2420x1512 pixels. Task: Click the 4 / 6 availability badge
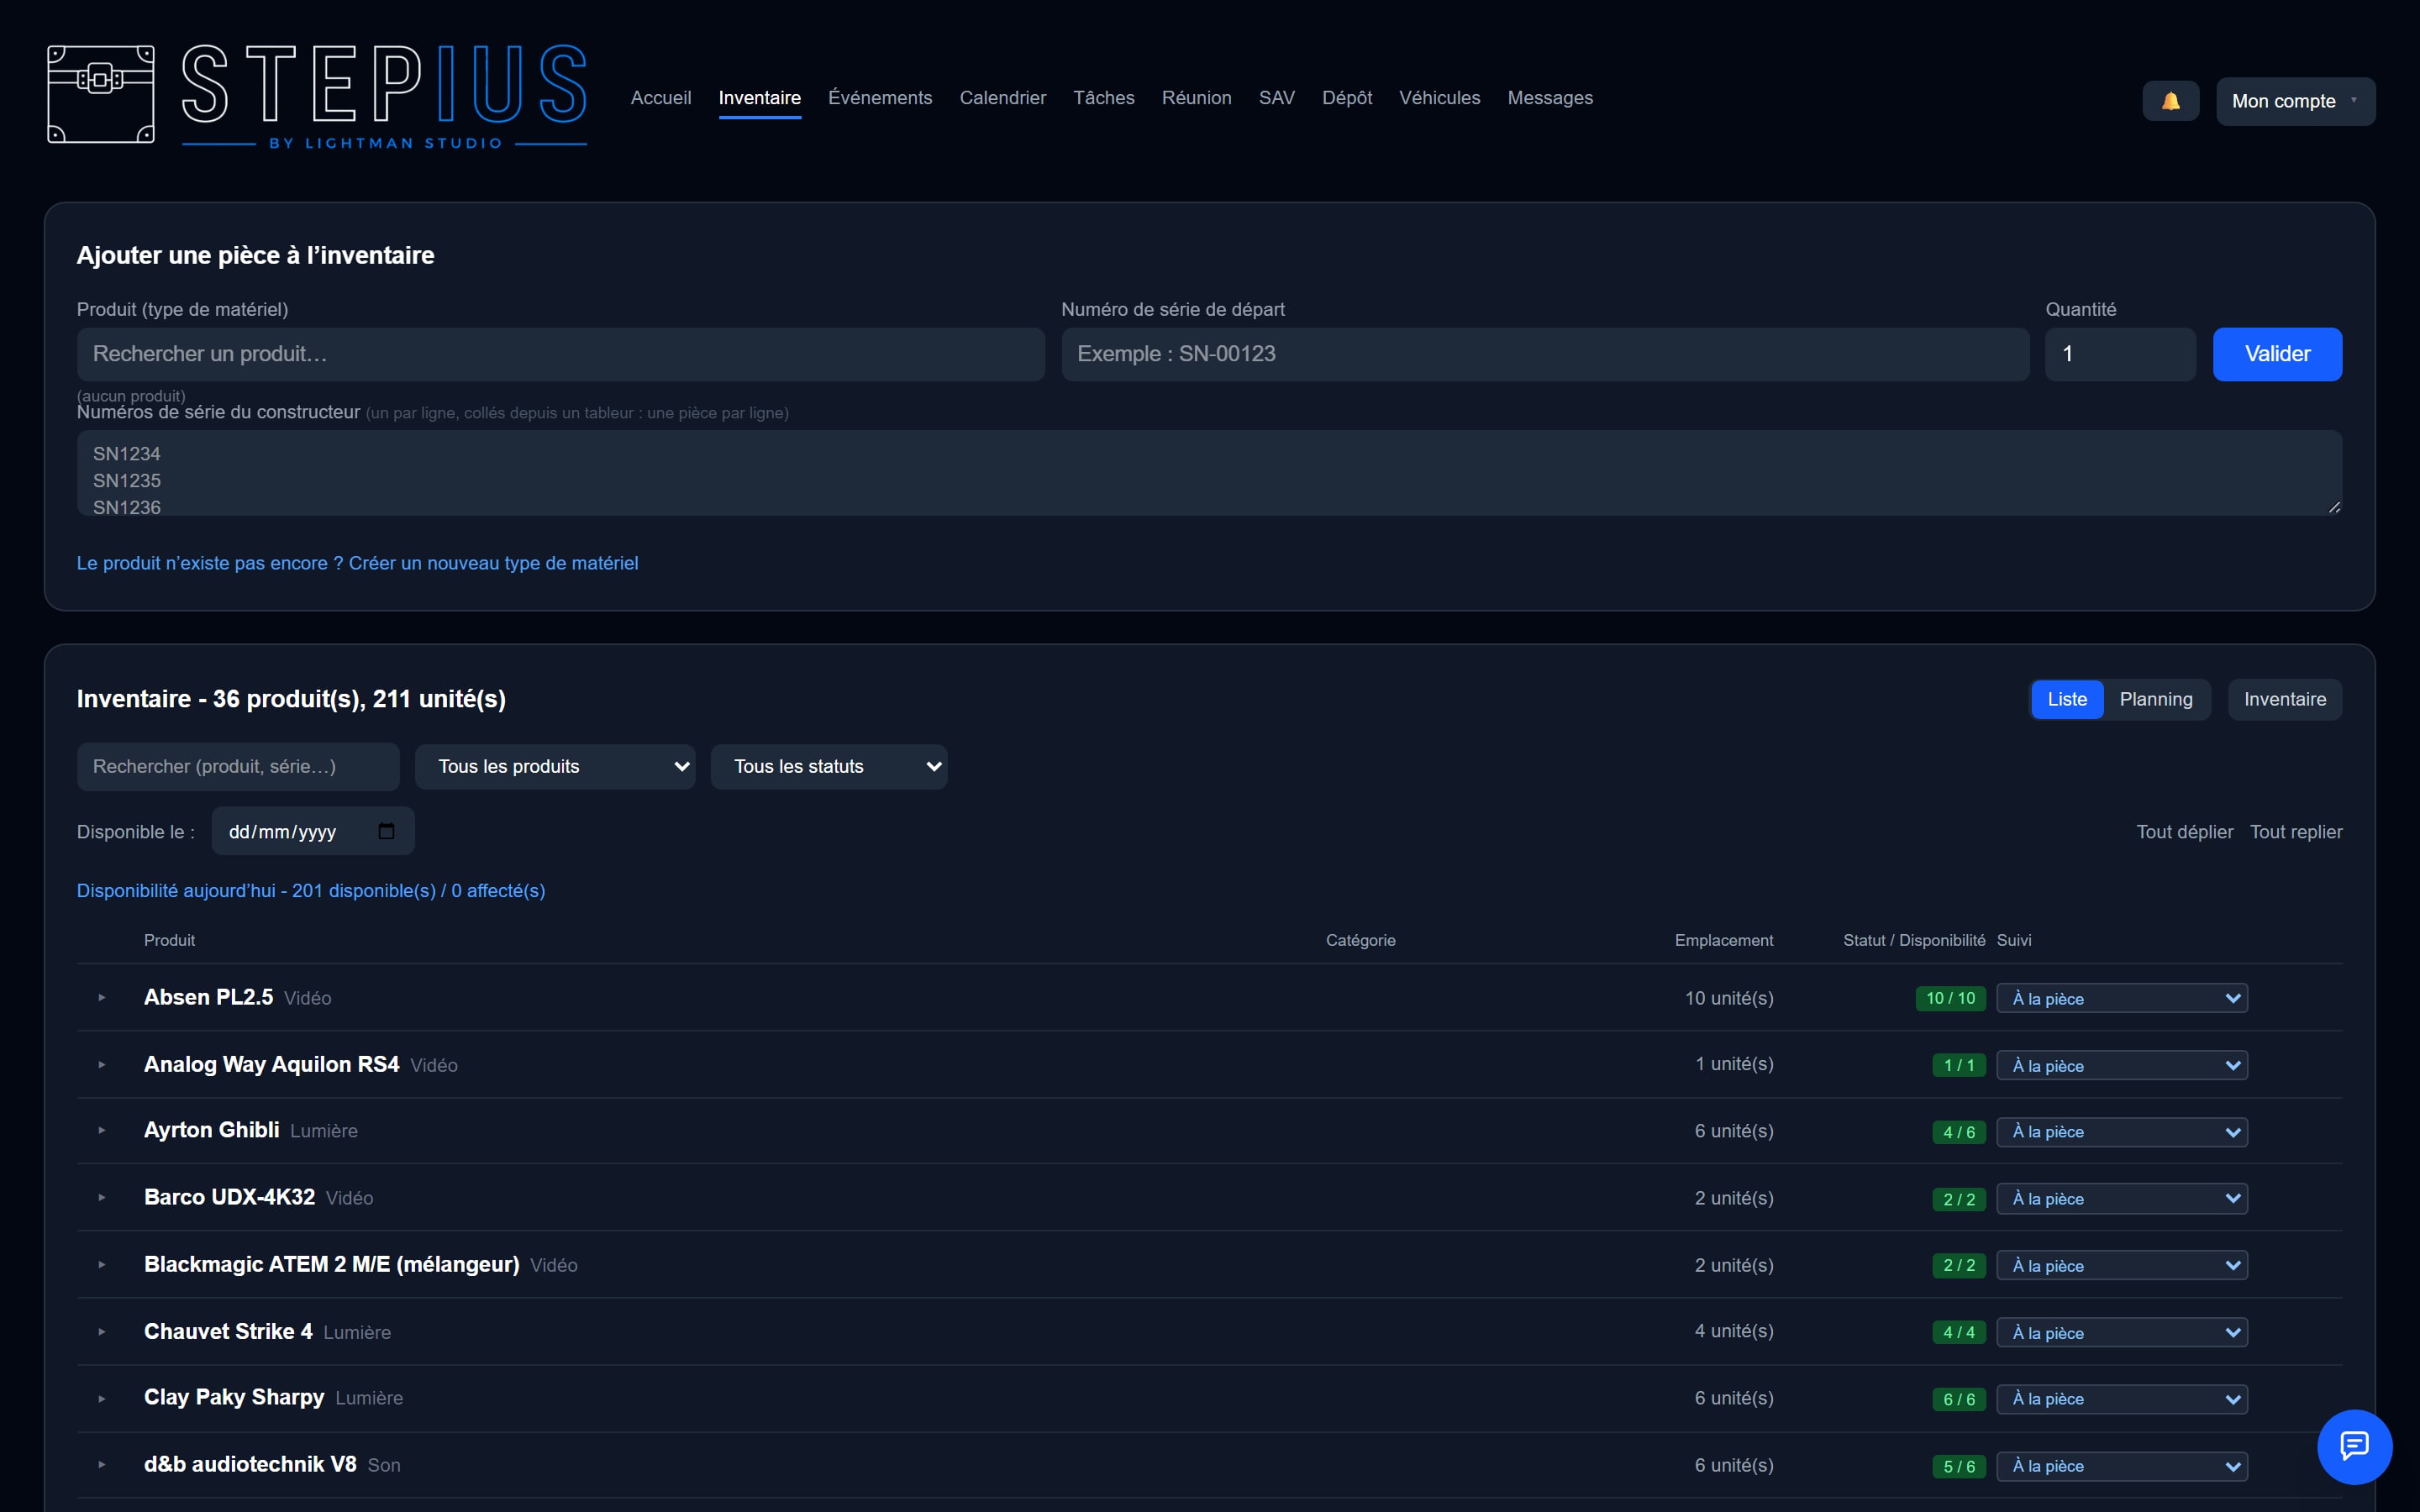click(x=1959, y=1132)
